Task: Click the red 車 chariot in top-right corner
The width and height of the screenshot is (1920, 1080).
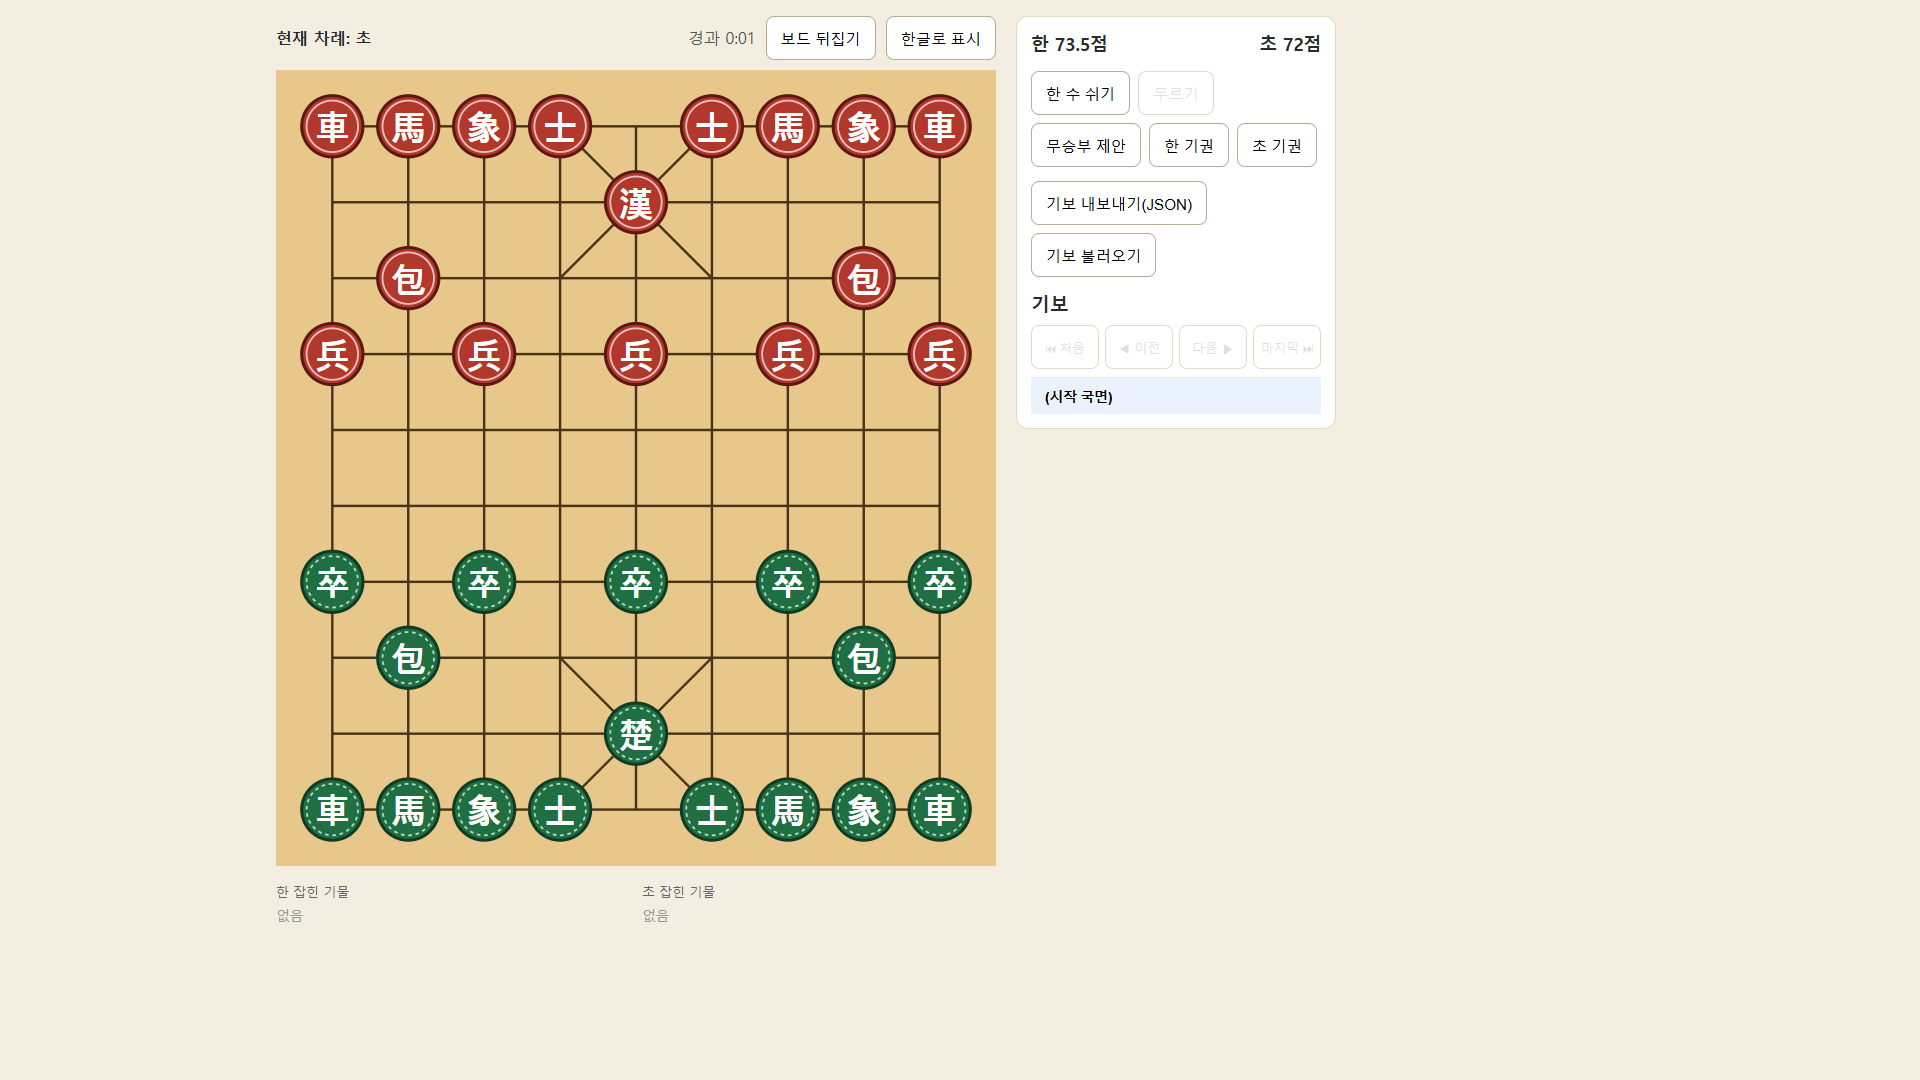Action: click(940, 127)
